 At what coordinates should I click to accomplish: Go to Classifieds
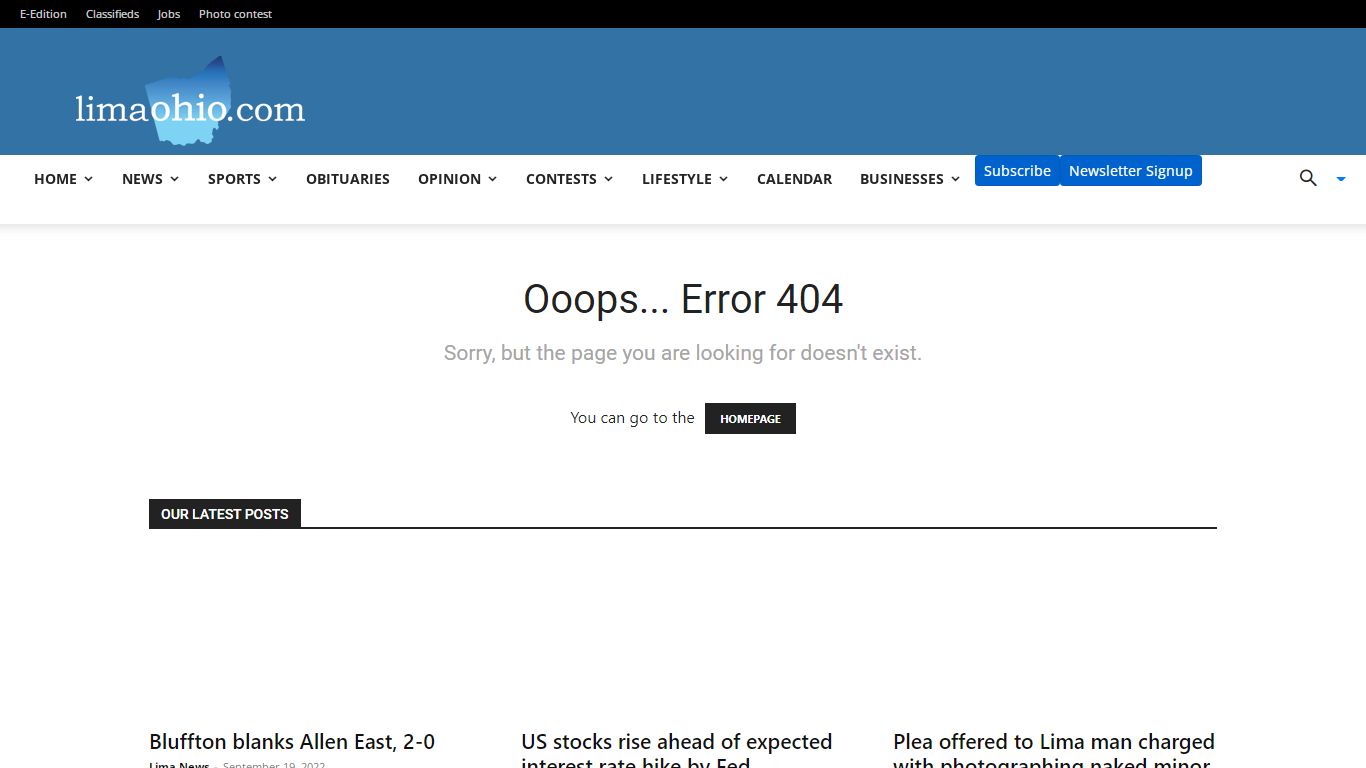pyautogui.click(x=112, y=14)
